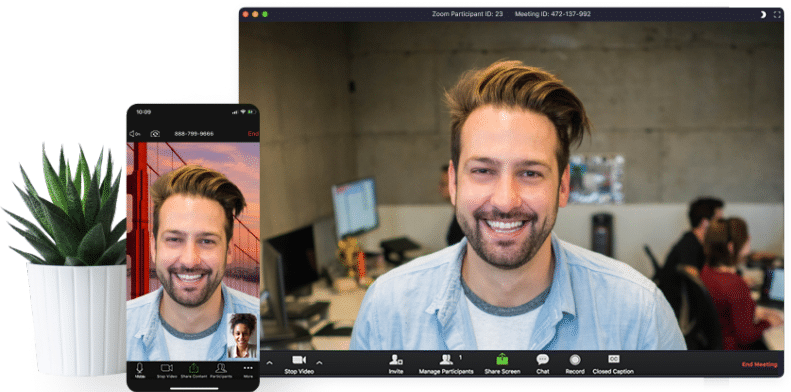Open Manage Participants in desktop toolbar
This screenshot has width=791, height=392.
tap(446, 364)
